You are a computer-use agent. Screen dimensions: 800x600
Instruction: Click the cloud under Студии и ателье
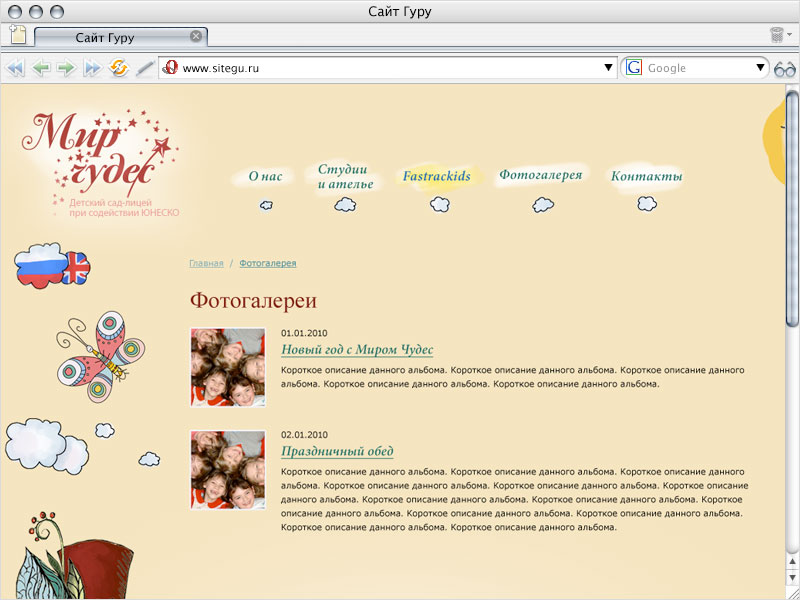[x=345, y=205]
